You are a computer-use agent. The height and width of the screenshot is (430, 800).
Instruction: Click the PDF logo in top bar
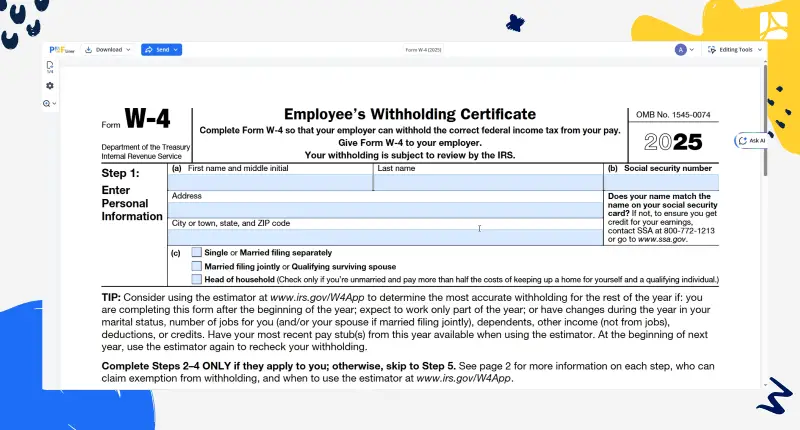tap(62, 49)
